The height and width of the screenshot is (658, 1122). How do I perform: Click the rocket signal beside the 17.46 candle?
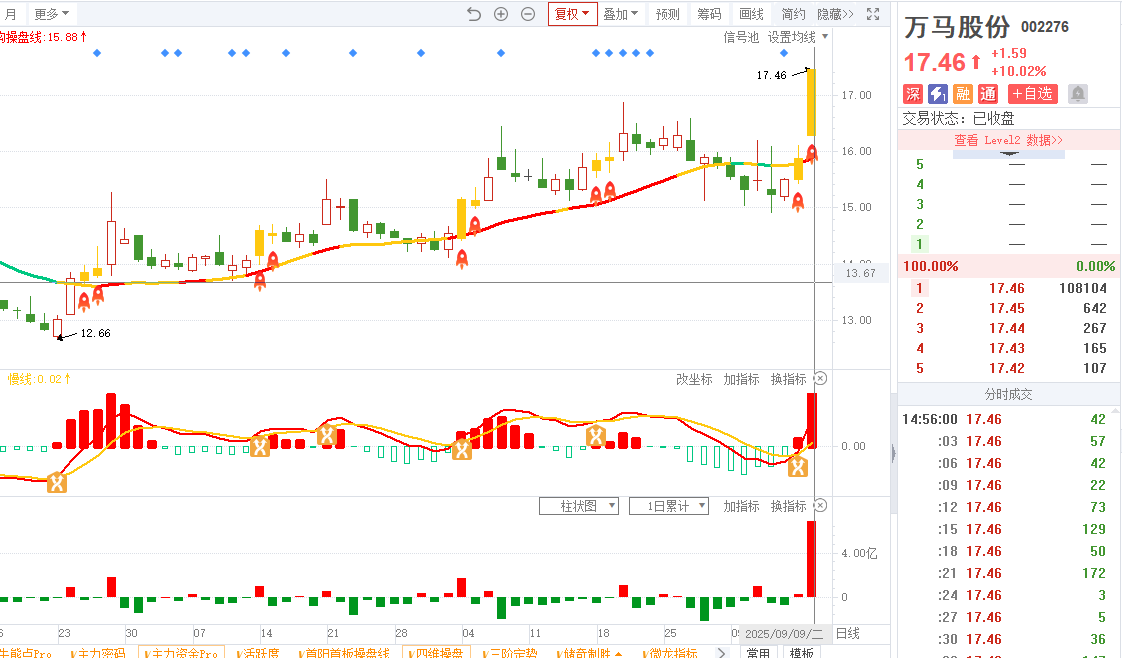point(811,152)
